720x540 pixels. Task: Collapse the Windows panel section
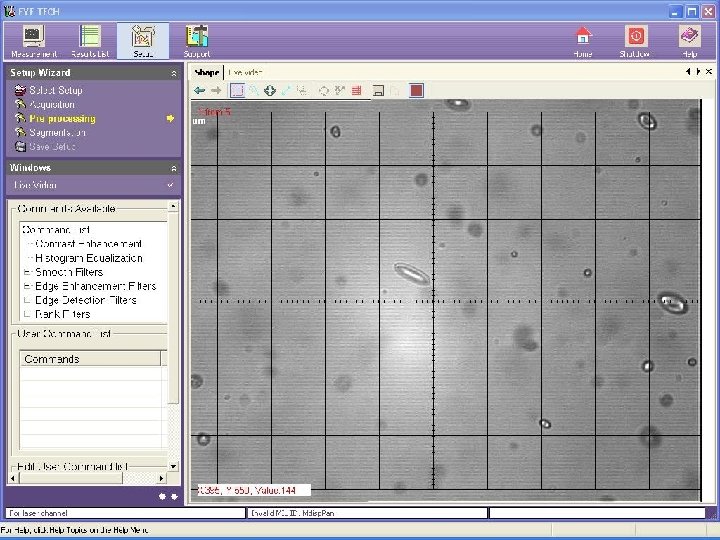pos(174,168)
